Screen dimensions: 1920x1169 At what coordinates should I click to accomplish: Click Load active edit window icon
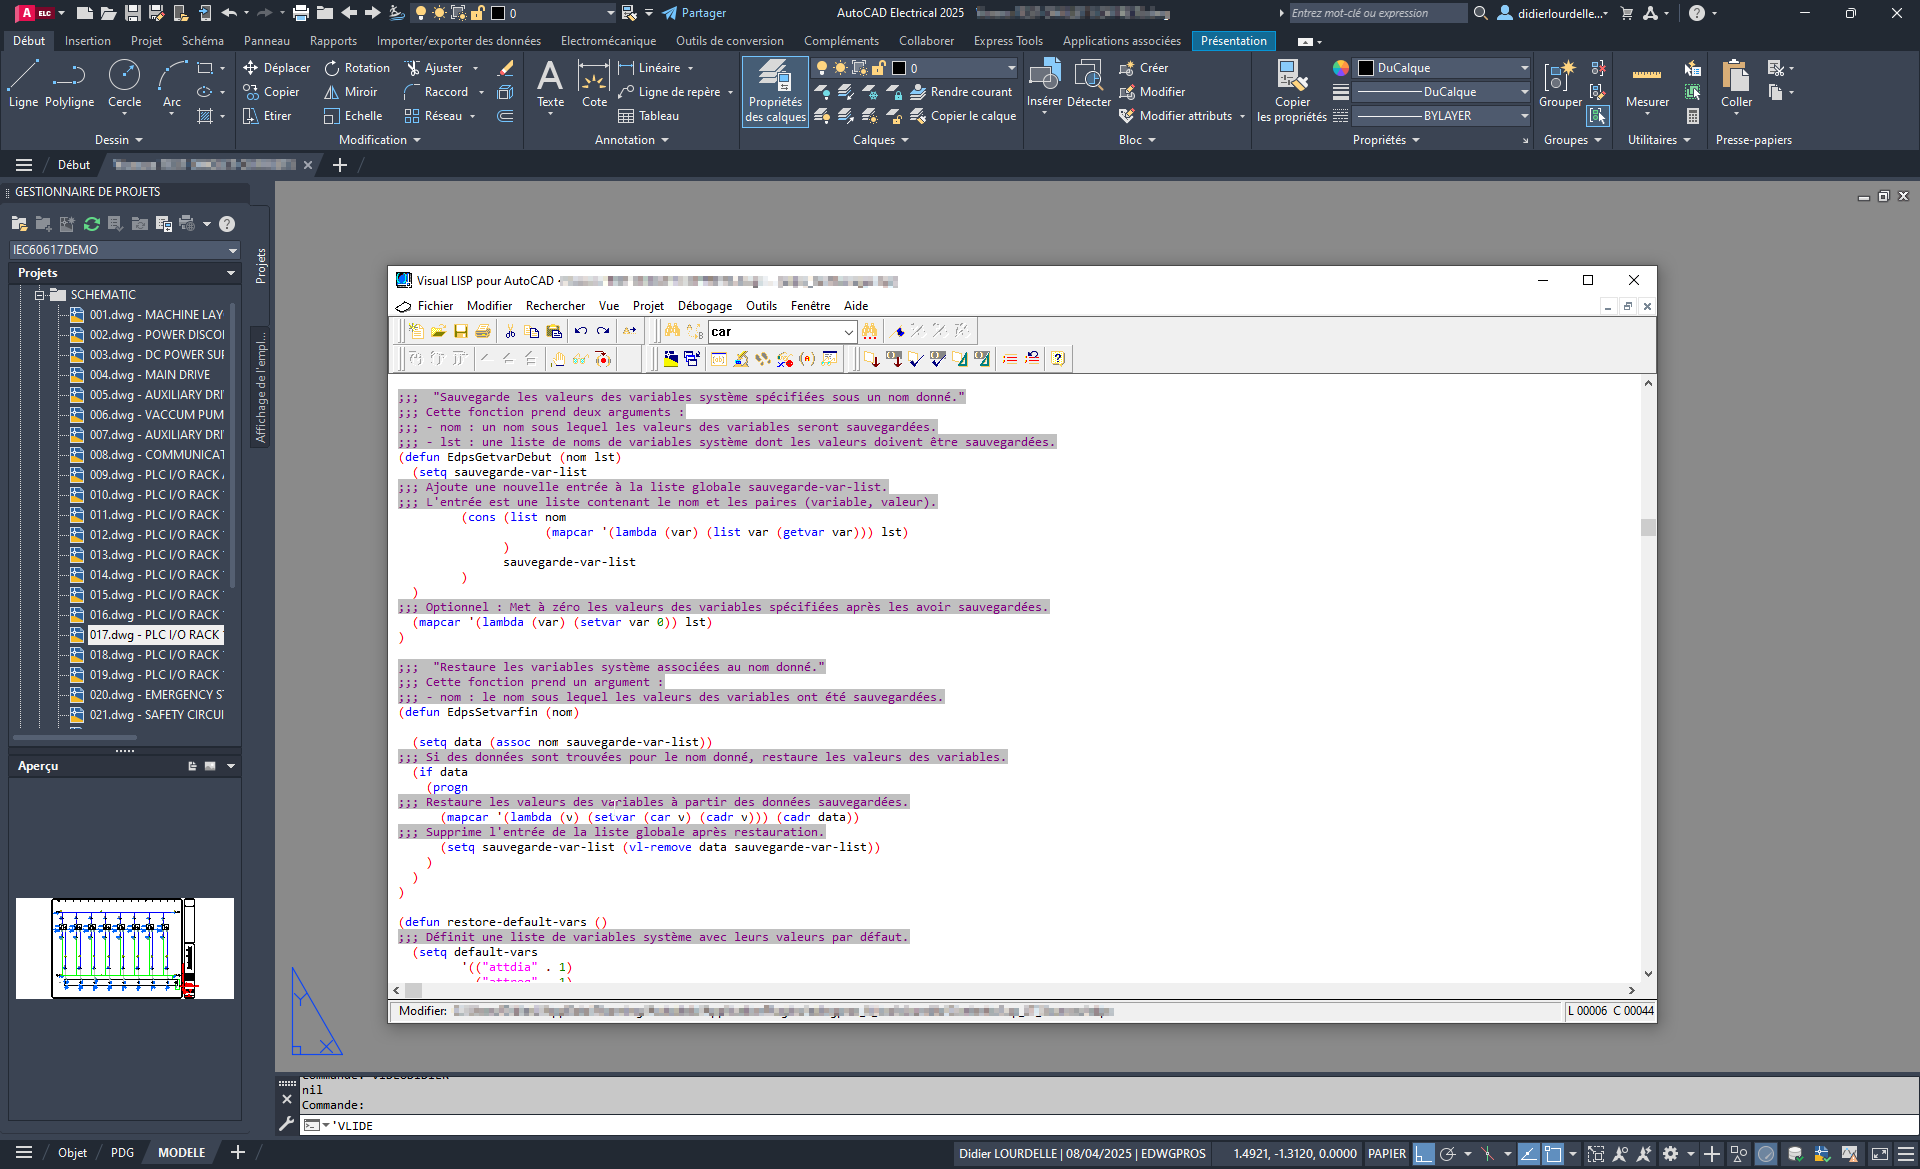click(871, 358)
